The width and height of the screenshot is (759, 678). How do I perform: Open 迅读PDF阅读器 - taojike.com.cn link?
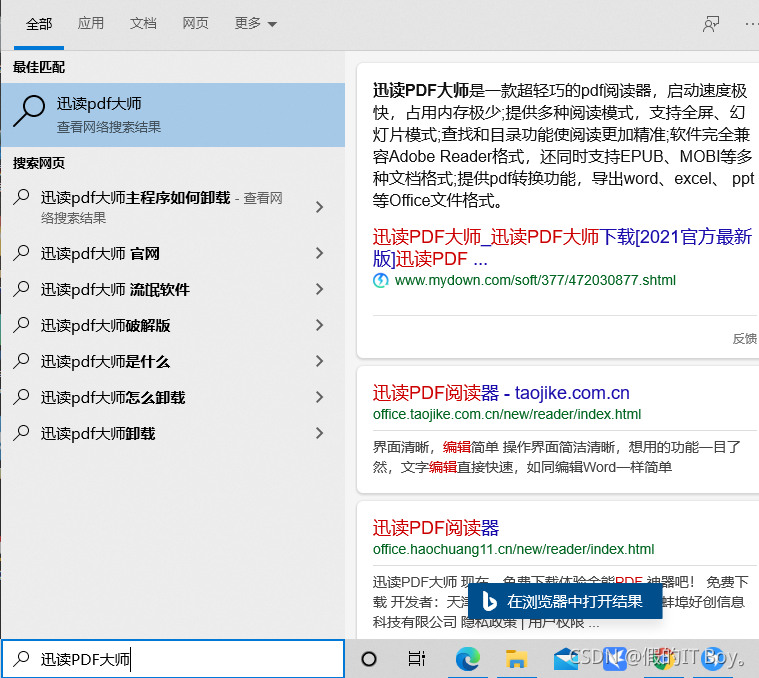(501, 393)
